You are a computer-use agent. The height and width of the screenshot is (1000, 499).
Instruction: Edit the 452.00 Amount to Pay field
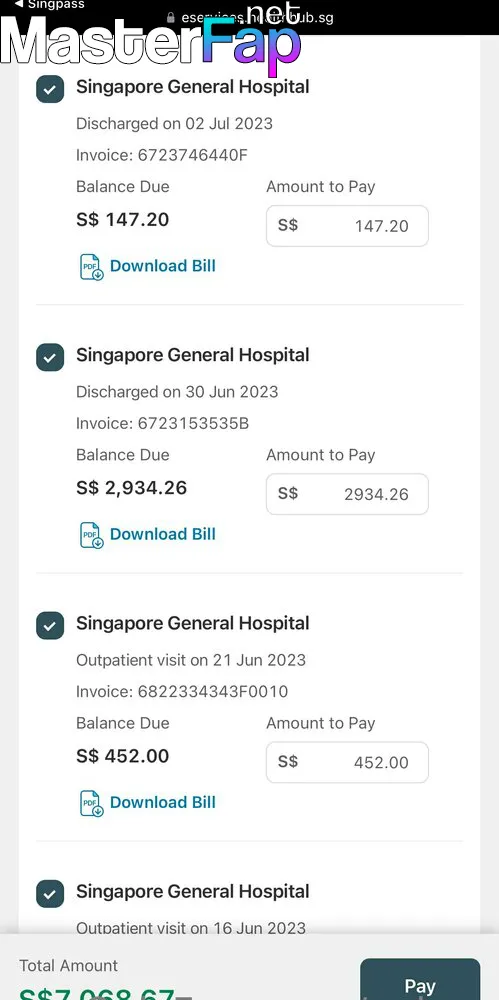[x=347, y=762]
